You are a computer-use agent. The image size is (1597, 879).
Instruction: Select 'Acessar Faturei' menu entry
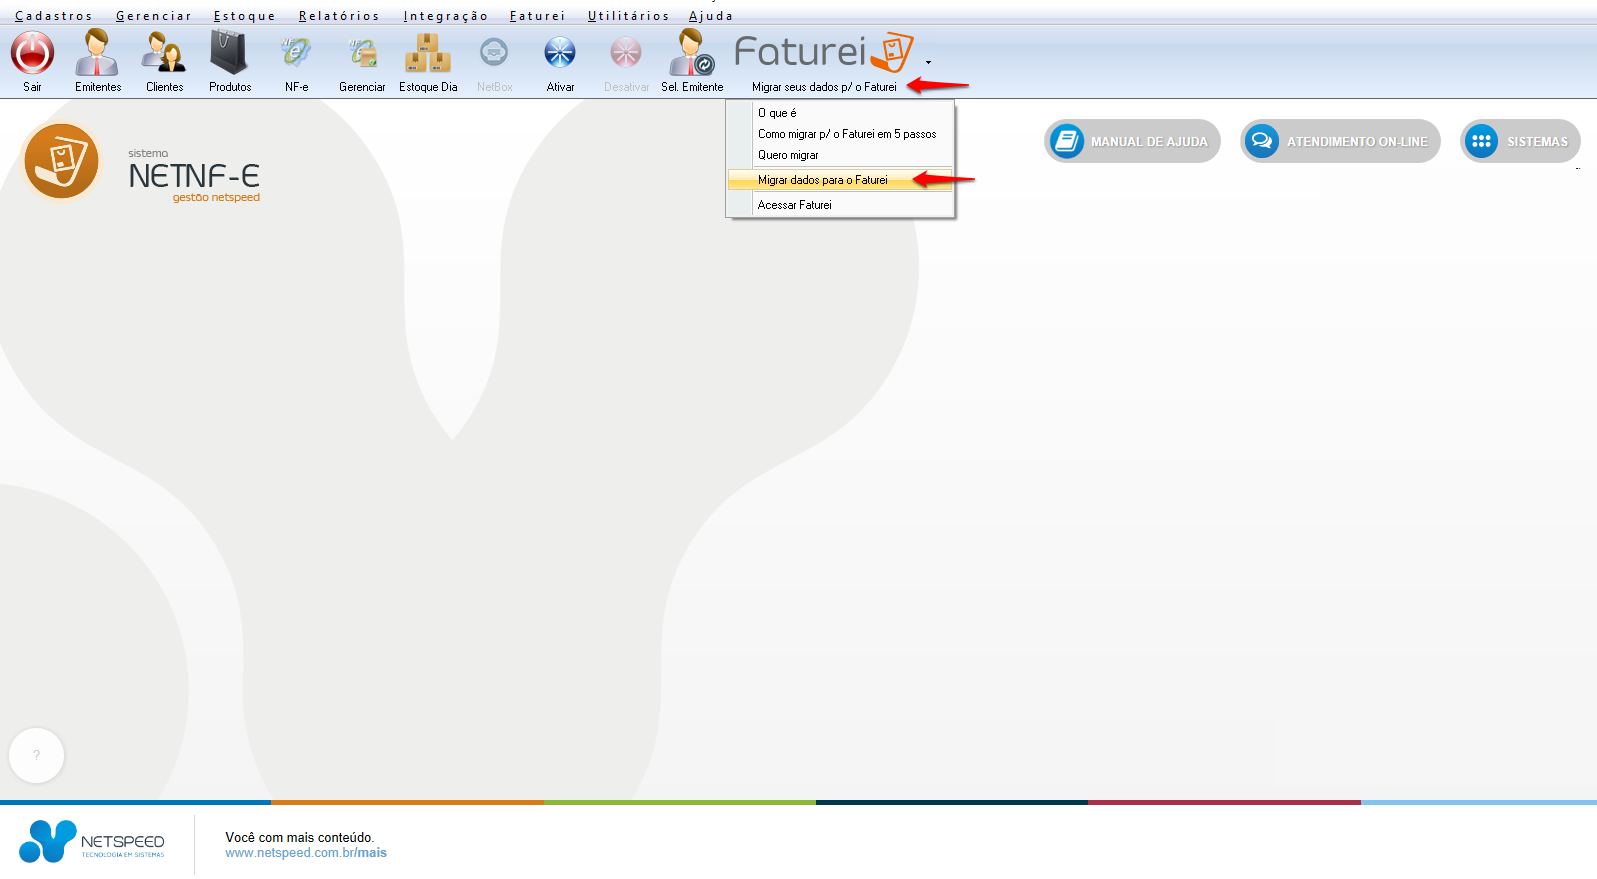[x=840, y=205]
